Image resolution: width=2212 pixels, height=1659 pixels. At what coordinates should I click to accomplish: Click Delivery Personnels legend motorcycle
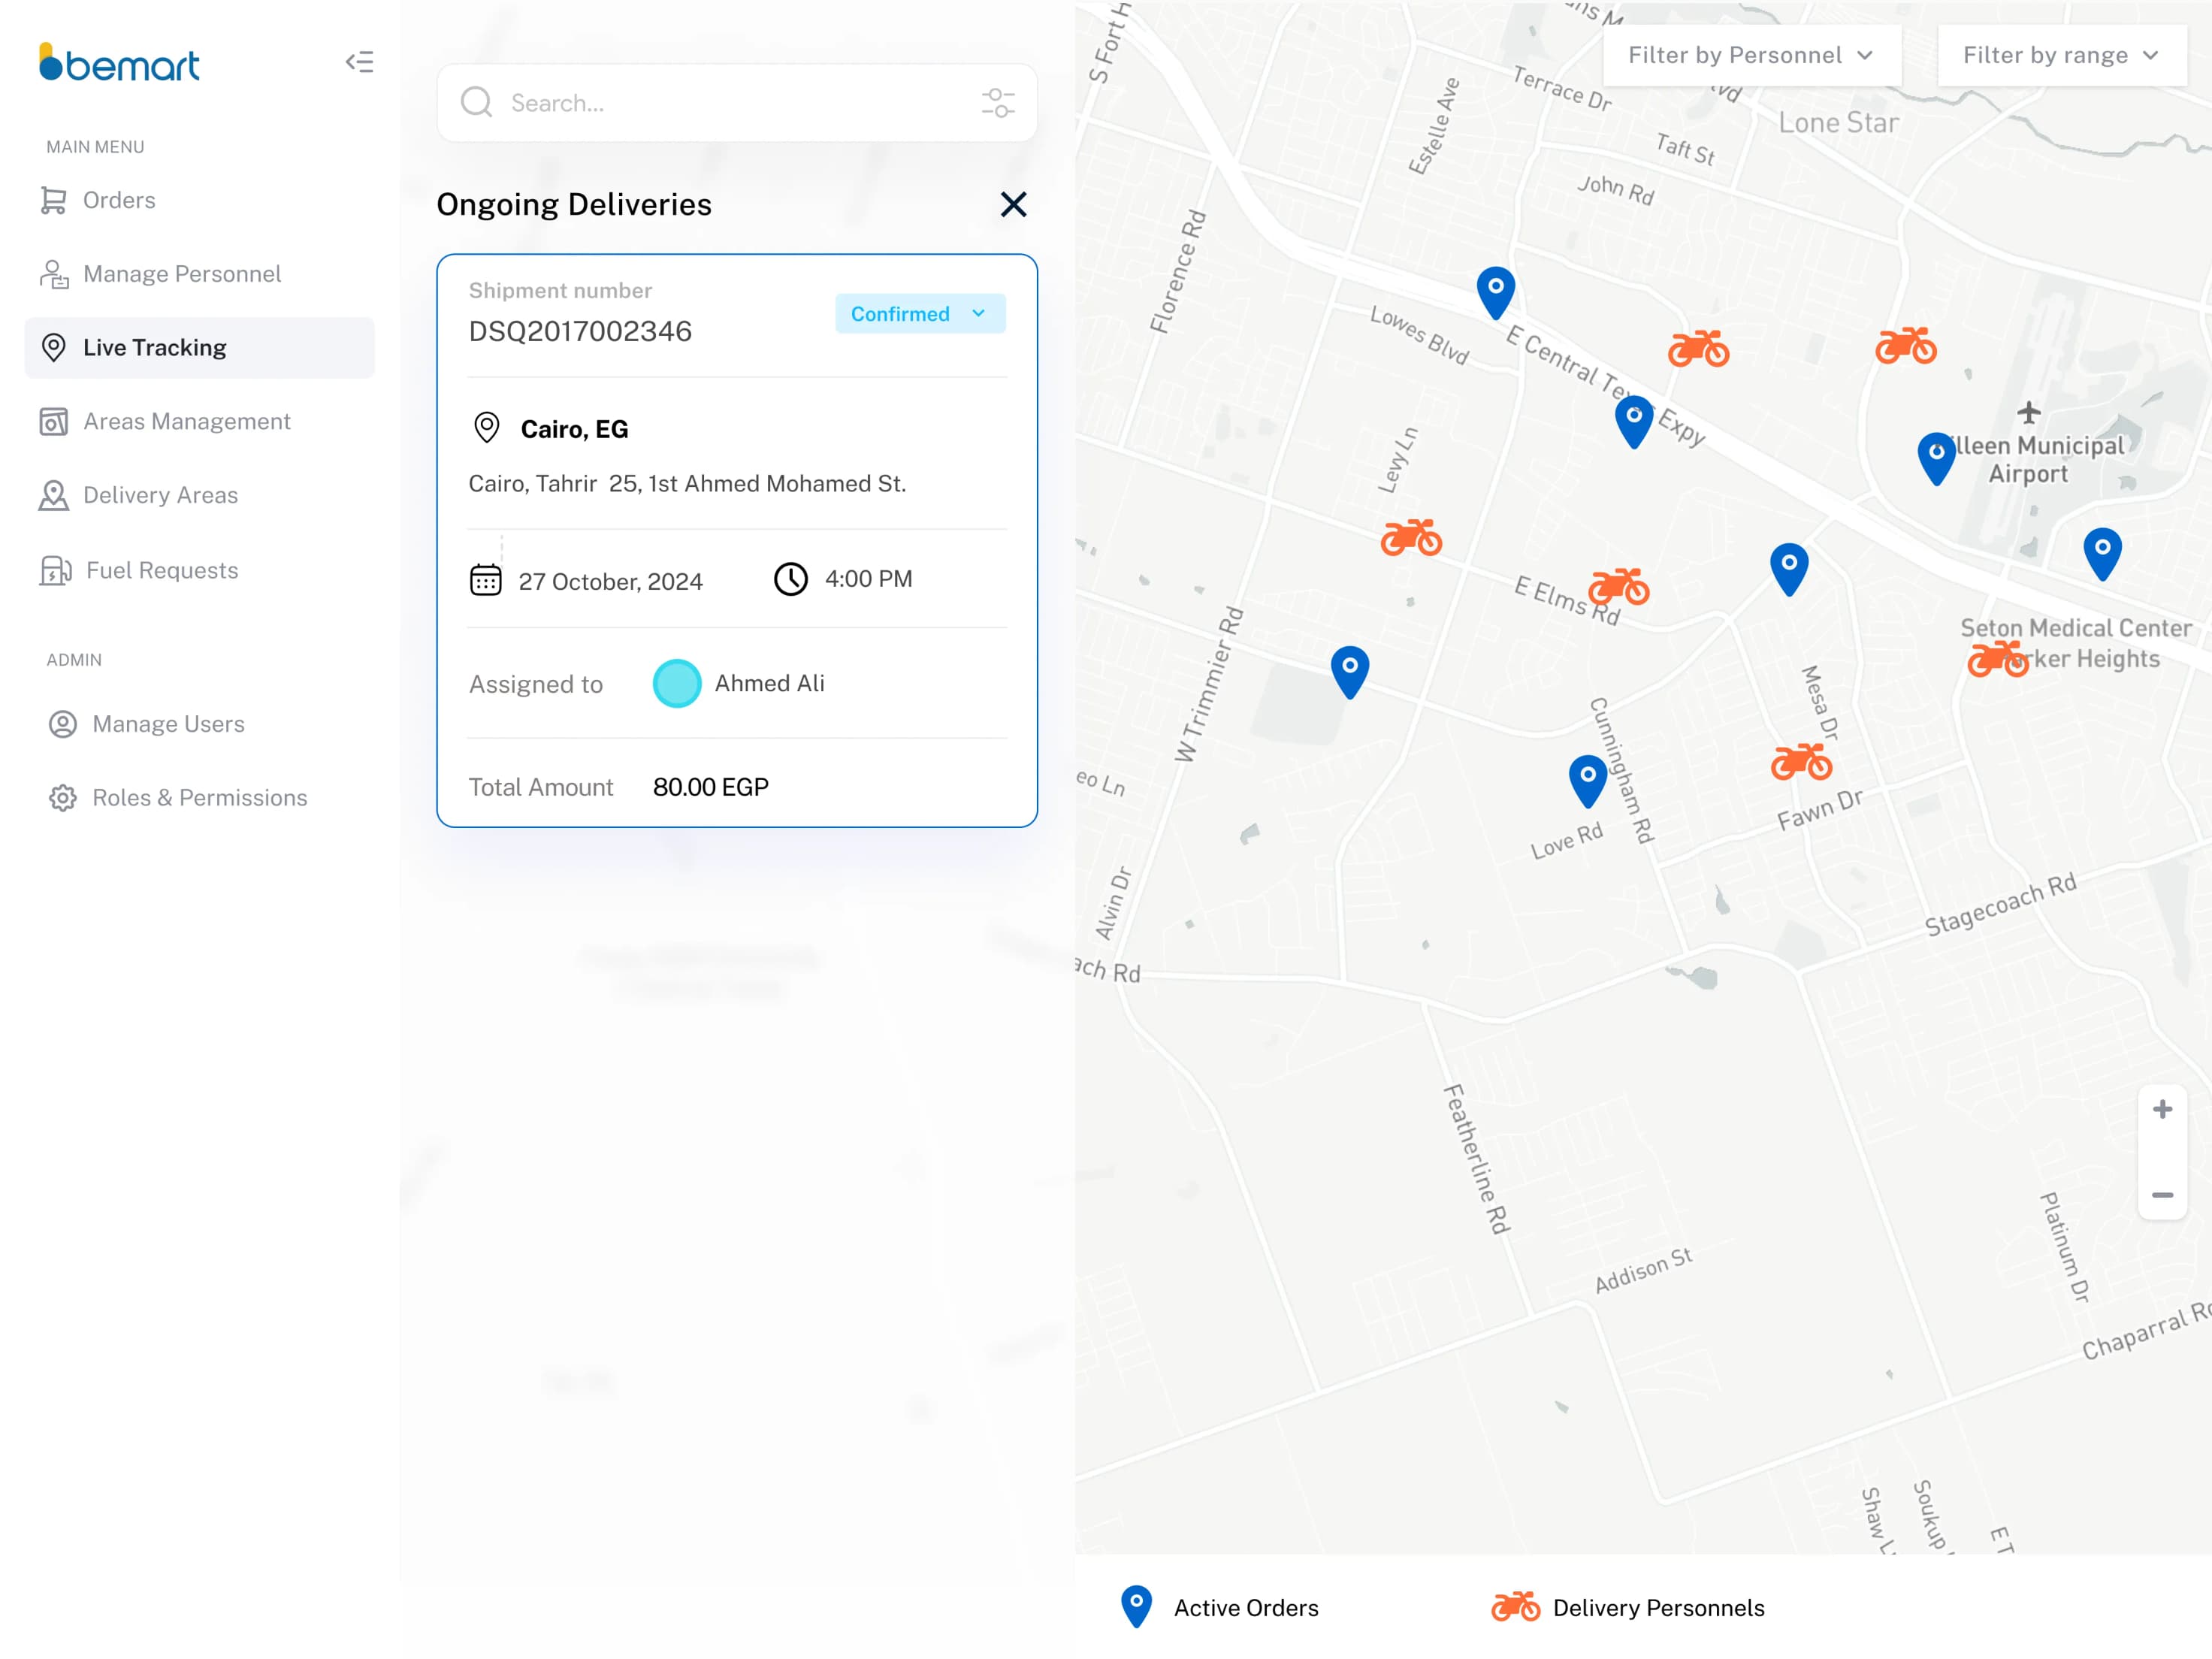pyautogui.click(x=1515, y=1606)
